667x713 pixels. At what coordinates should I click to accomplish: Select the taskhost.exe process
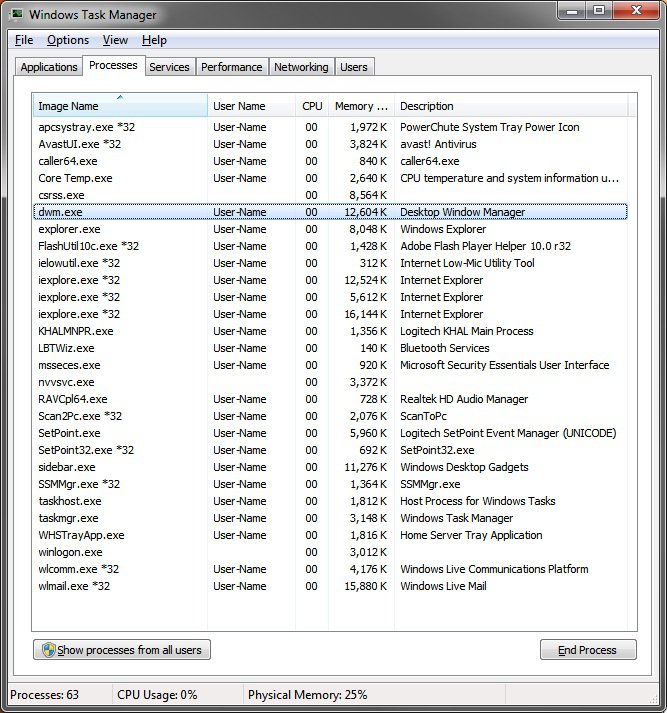click(330, 501)
